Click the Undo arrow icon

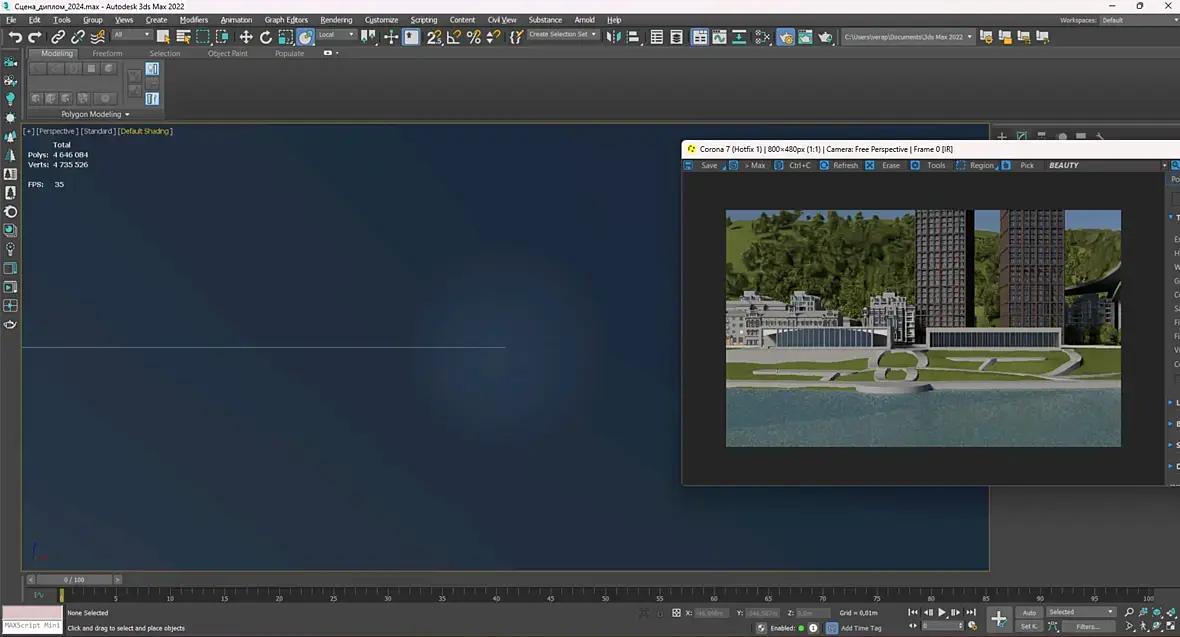(15, 37)
